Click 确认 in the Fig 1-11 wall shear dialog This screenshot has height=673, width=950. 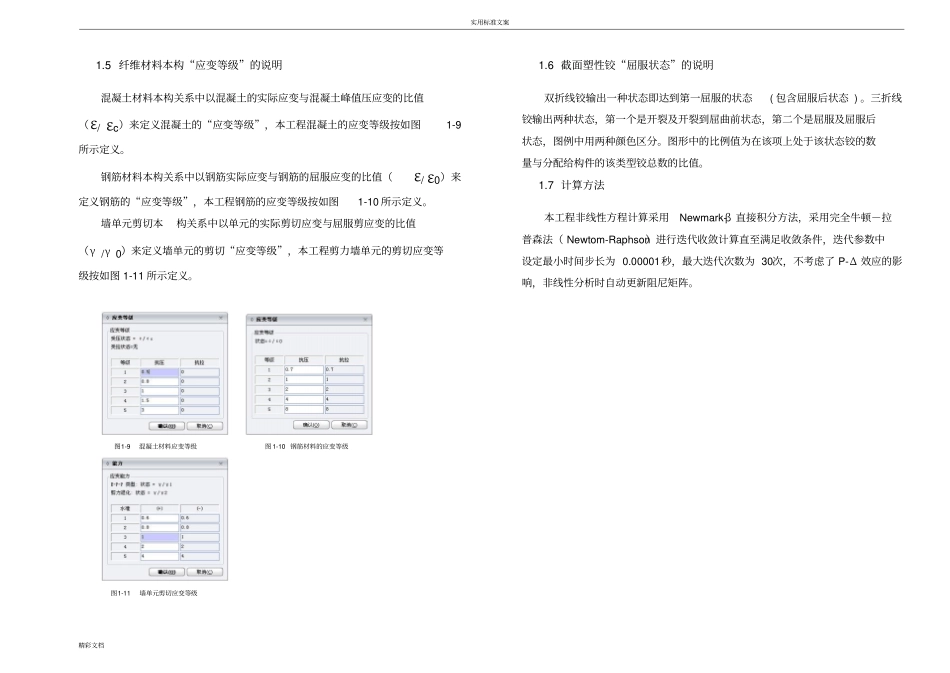point(167,571)
